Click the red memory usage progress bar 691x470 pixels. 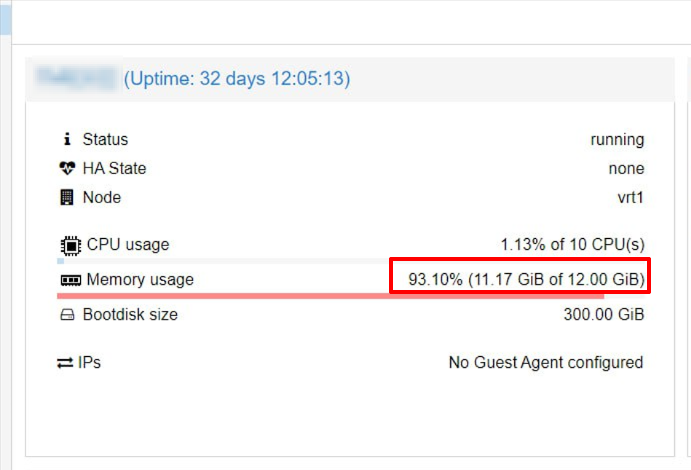click(331, 296)
